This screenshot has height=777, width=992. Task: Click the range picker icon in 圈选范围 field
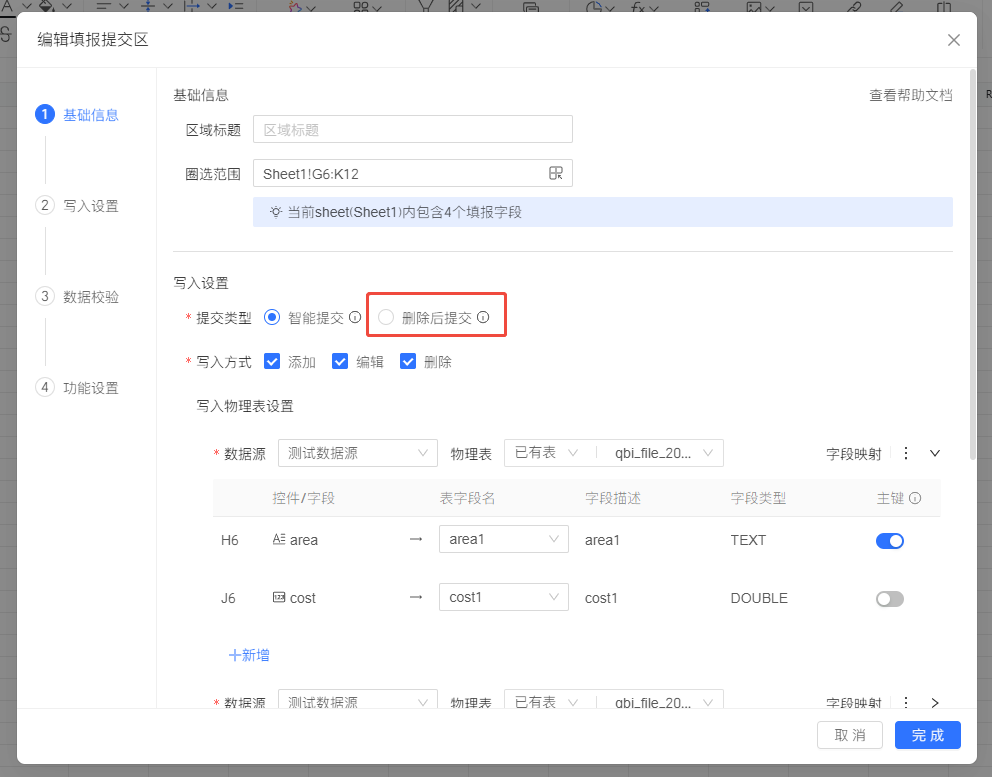point(556,174)
